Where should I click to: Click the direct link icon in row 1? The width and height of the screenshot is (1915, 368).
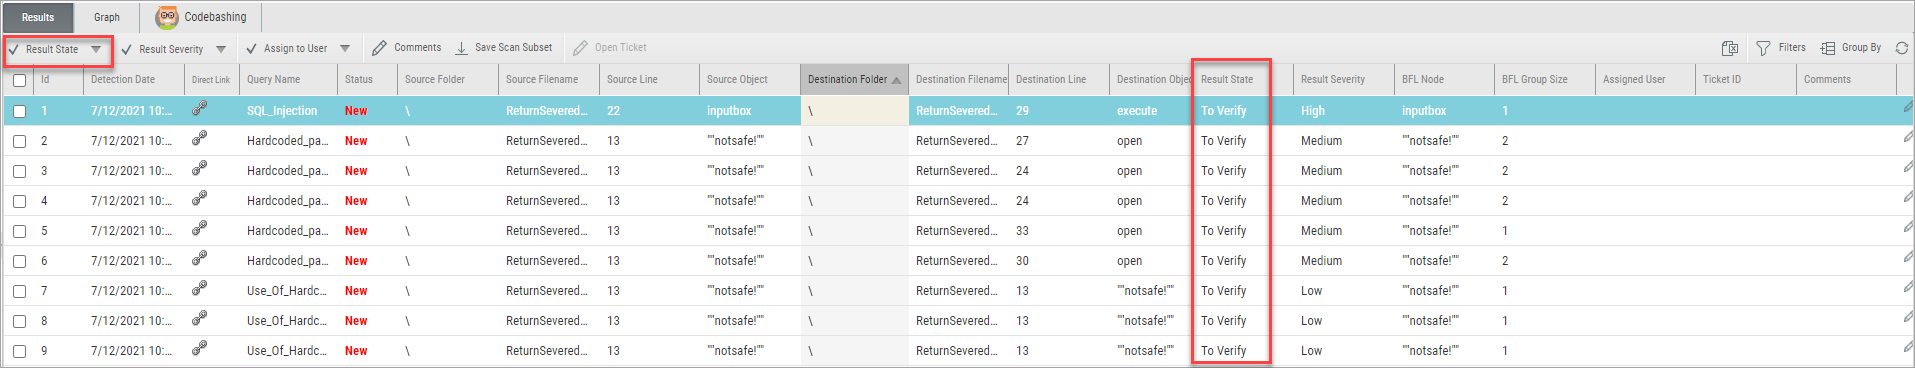point(200,108)
